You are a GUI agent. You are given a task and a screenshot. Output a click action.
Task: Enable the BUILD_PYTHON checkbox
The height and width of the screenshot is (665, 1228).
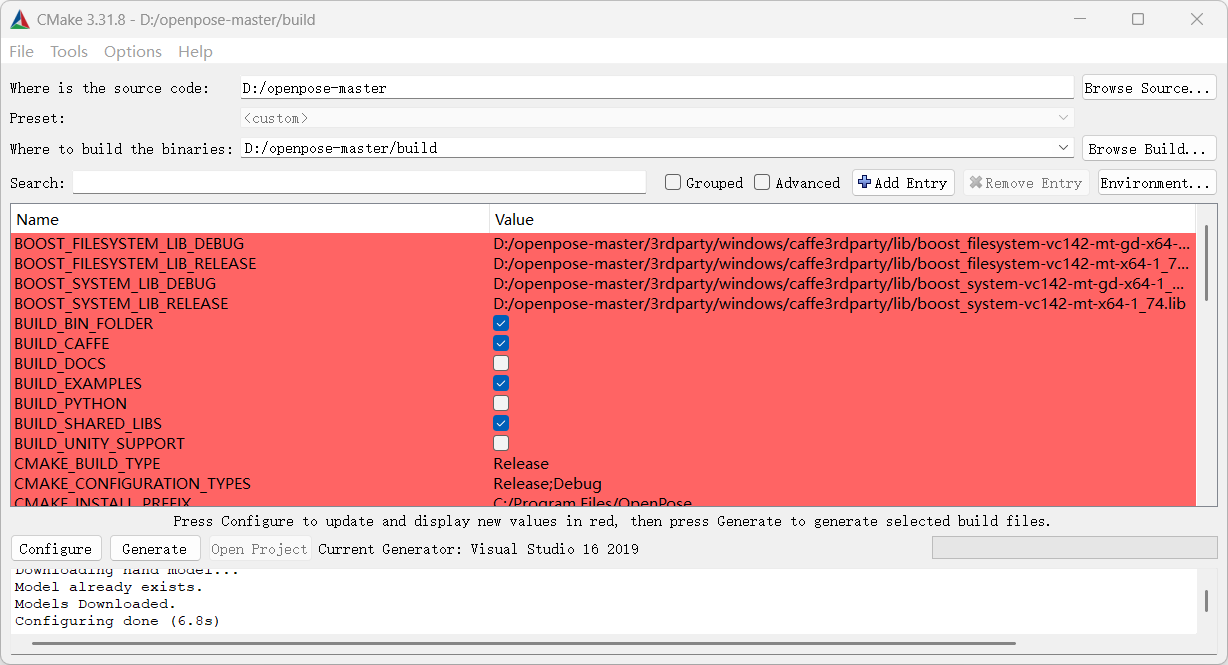coord(500,403)
